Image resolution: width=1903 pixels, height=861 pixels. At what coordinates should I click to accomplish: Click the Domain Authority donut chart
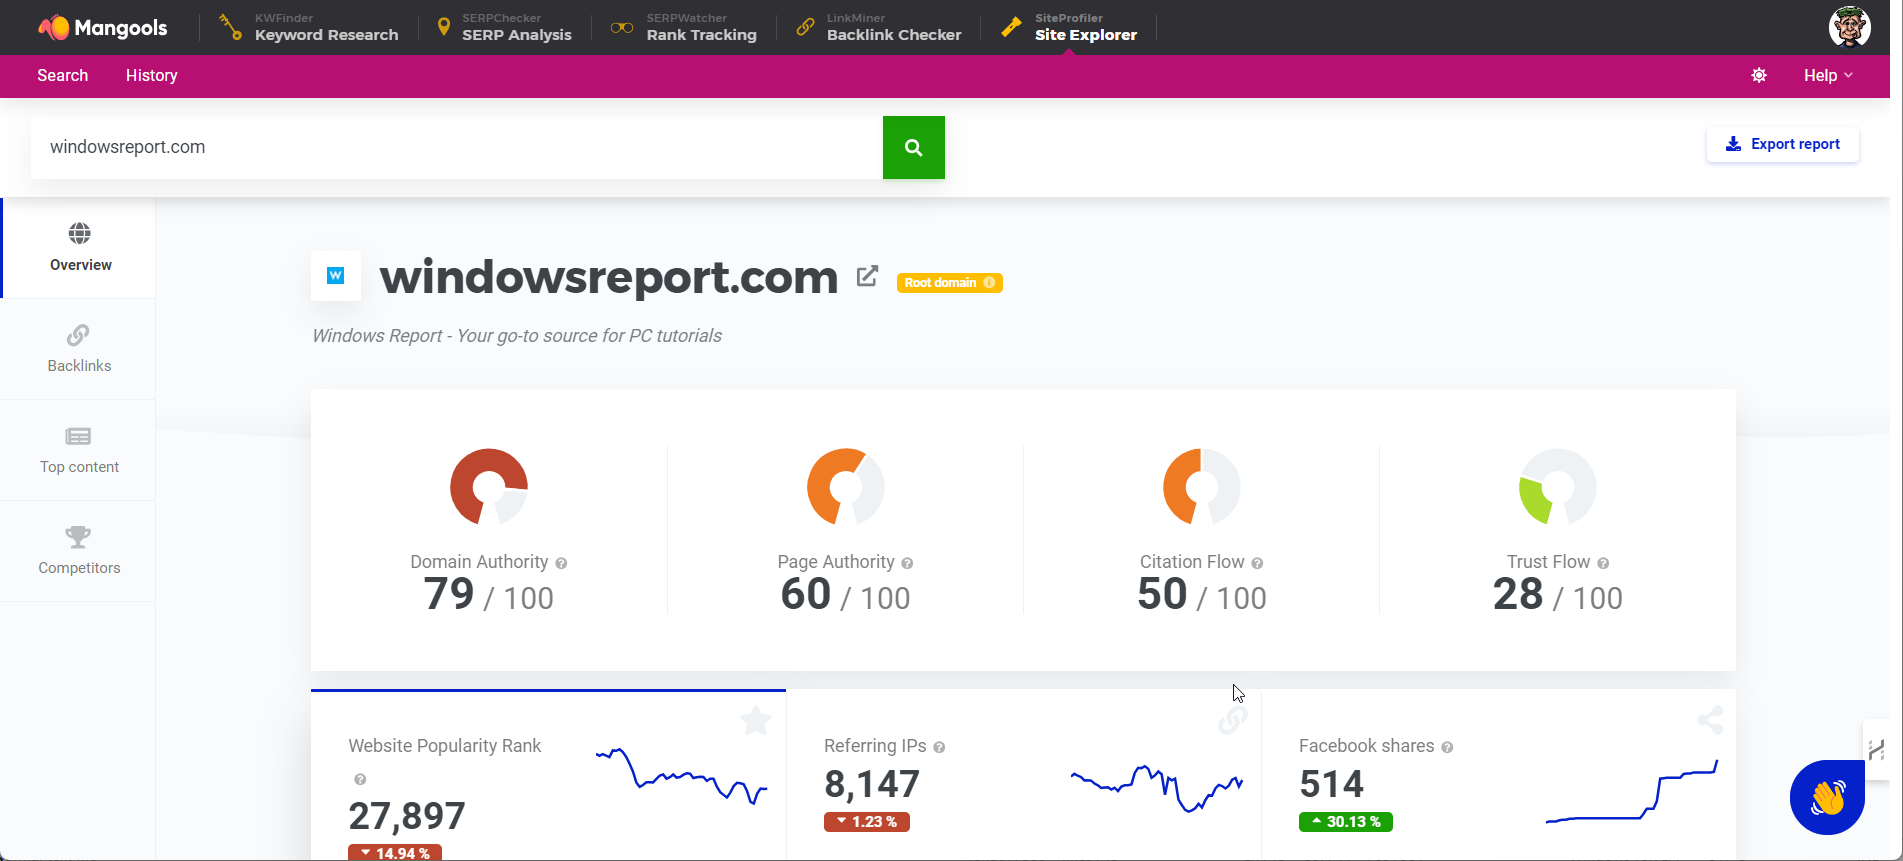tap(489, 487)
